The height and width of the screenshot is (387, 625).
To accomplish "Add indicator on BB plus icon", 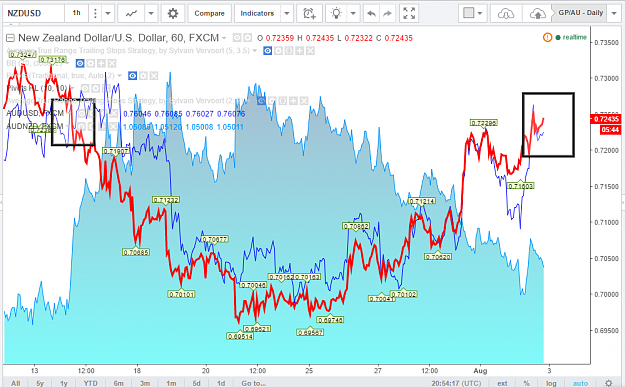I will tap(101, 63).
